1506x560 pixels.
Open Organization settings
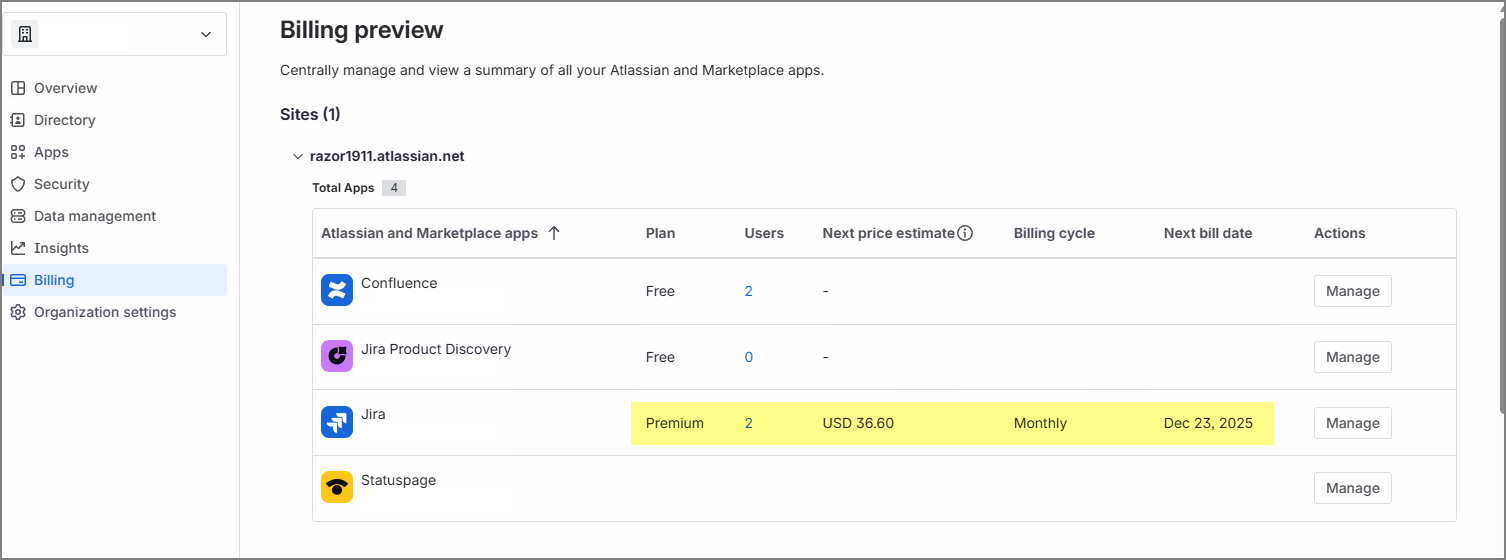pyautogui.click(x=104, y=312)
